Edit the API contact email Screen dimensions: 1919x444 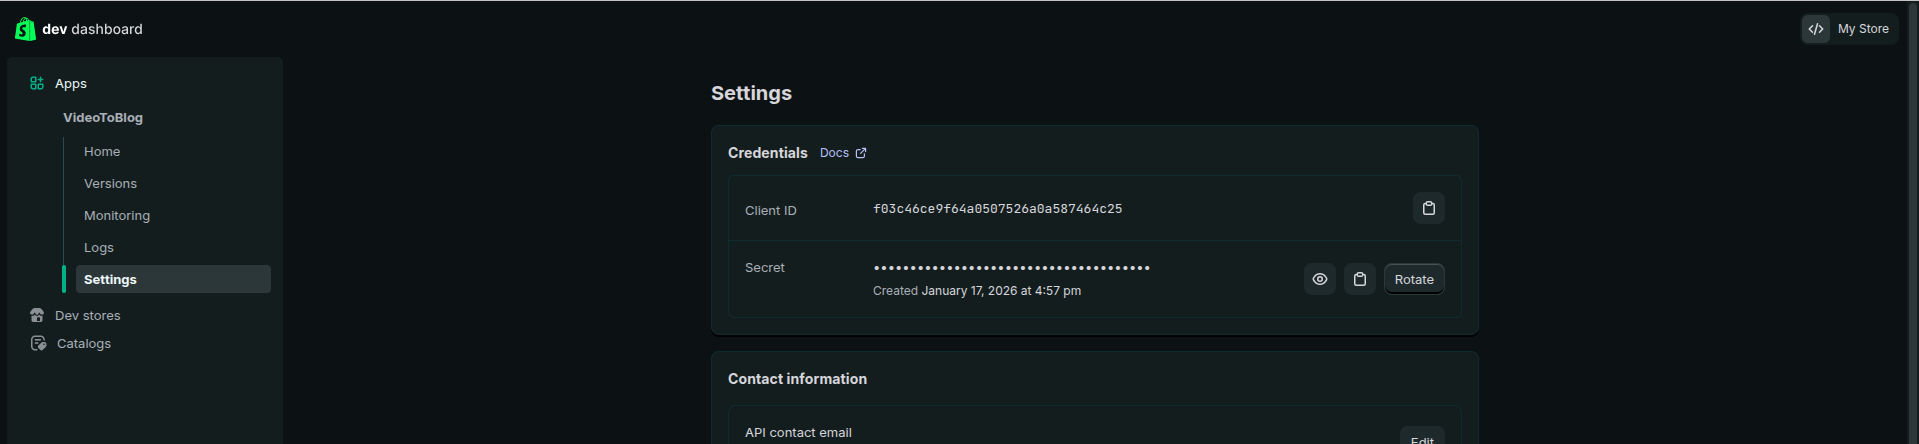[1422, 437]
